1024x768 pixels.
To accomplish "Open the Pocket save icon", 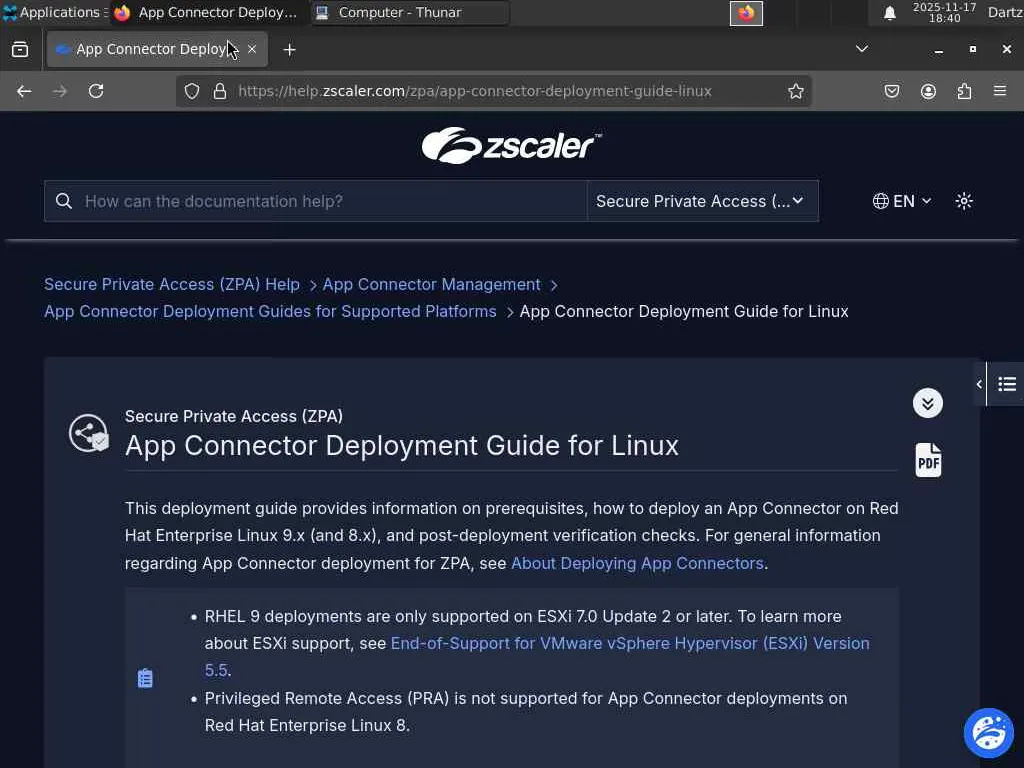I will point(891,91).
